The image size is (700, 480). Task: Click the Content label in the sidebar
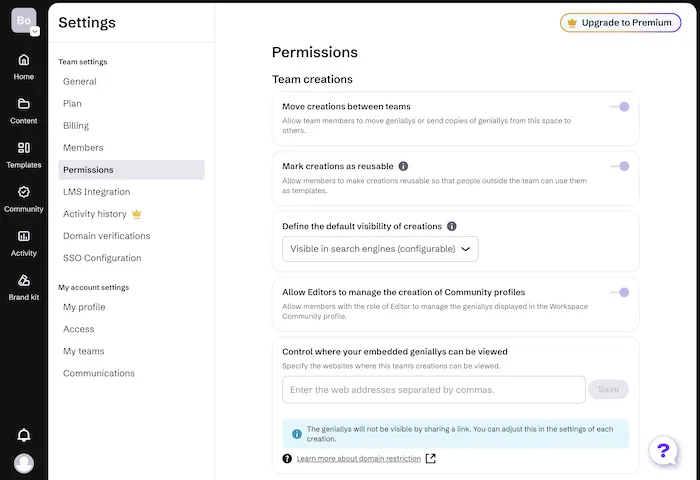(x=24, y=121)
